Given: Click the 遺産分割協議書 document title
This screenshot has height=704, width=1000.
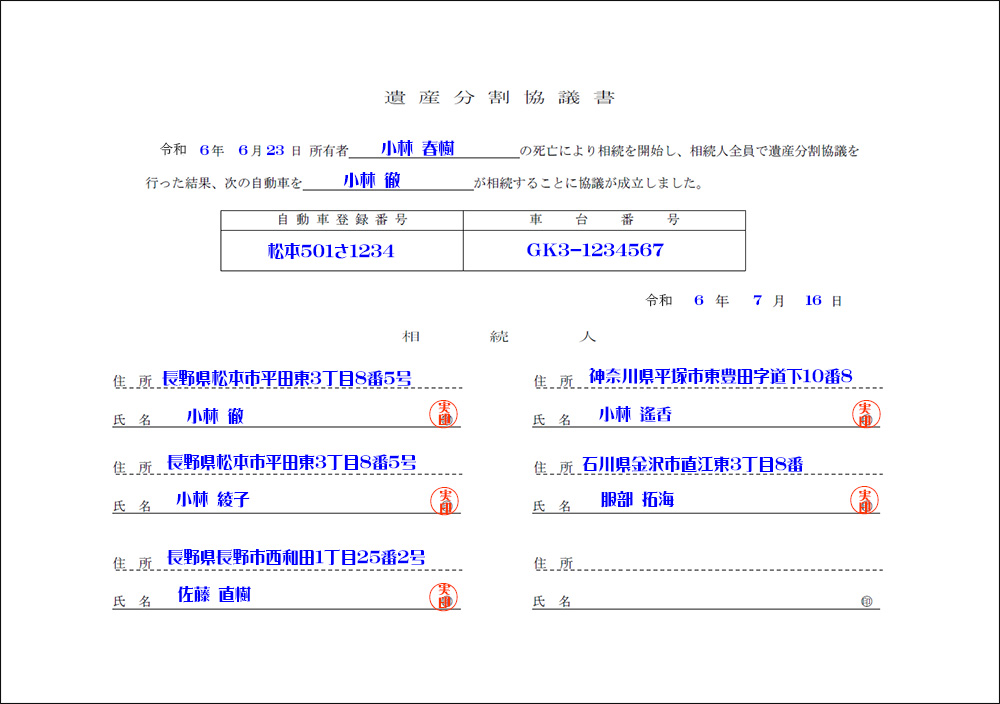Looking at the screenshot, I should (500, 97).
